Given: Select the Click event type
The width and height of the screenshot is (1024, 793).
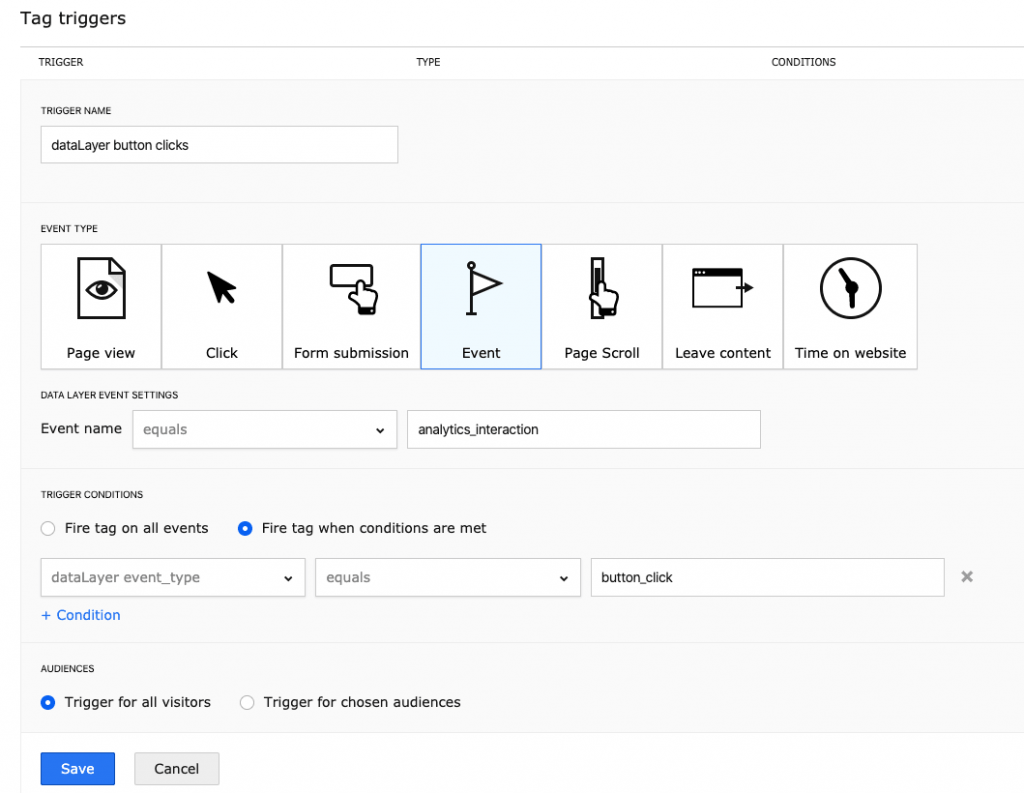Looking at the screenshot, I should [221, 305].
